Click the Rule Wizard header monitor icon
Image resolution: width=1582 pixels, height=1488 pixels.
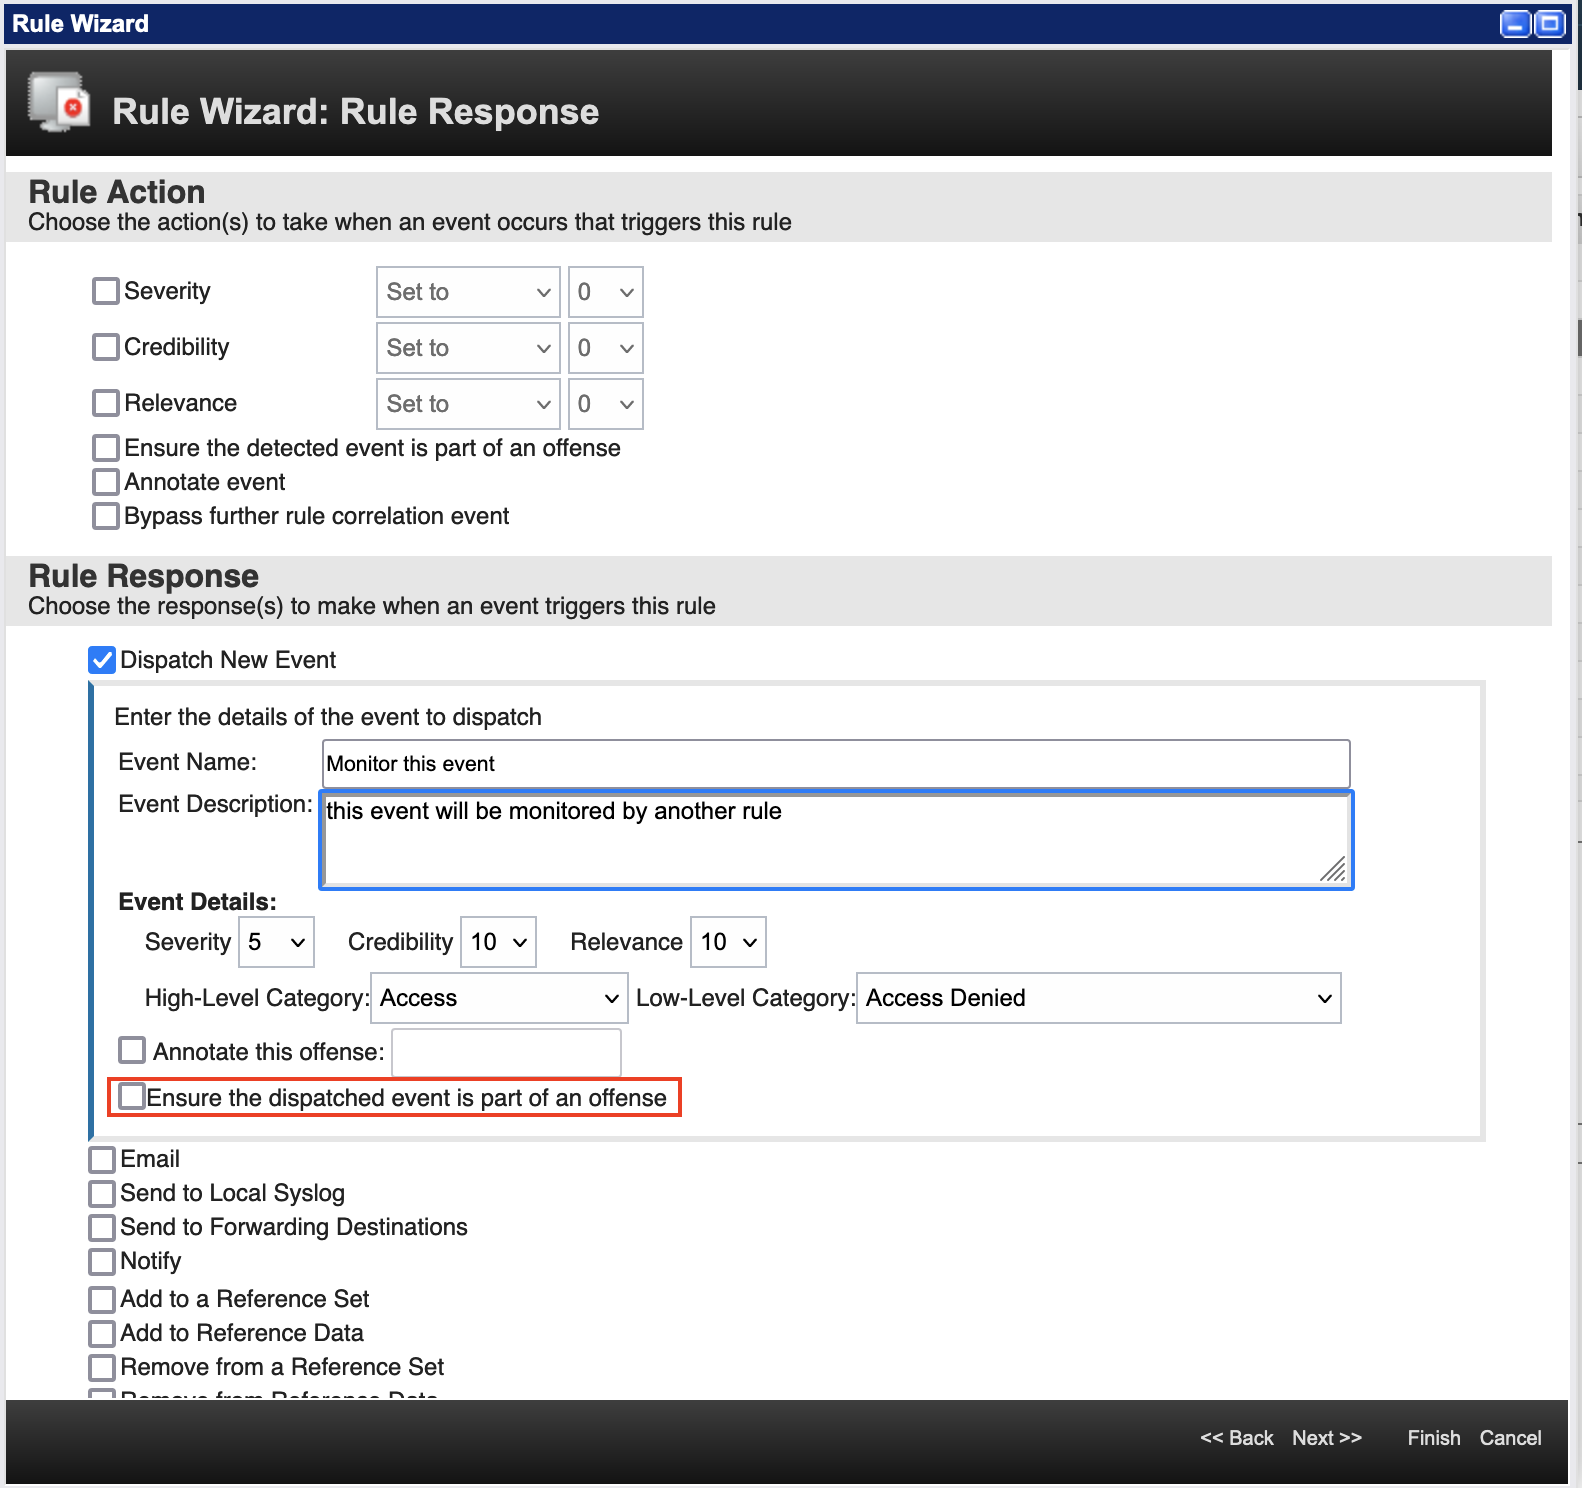58,102
